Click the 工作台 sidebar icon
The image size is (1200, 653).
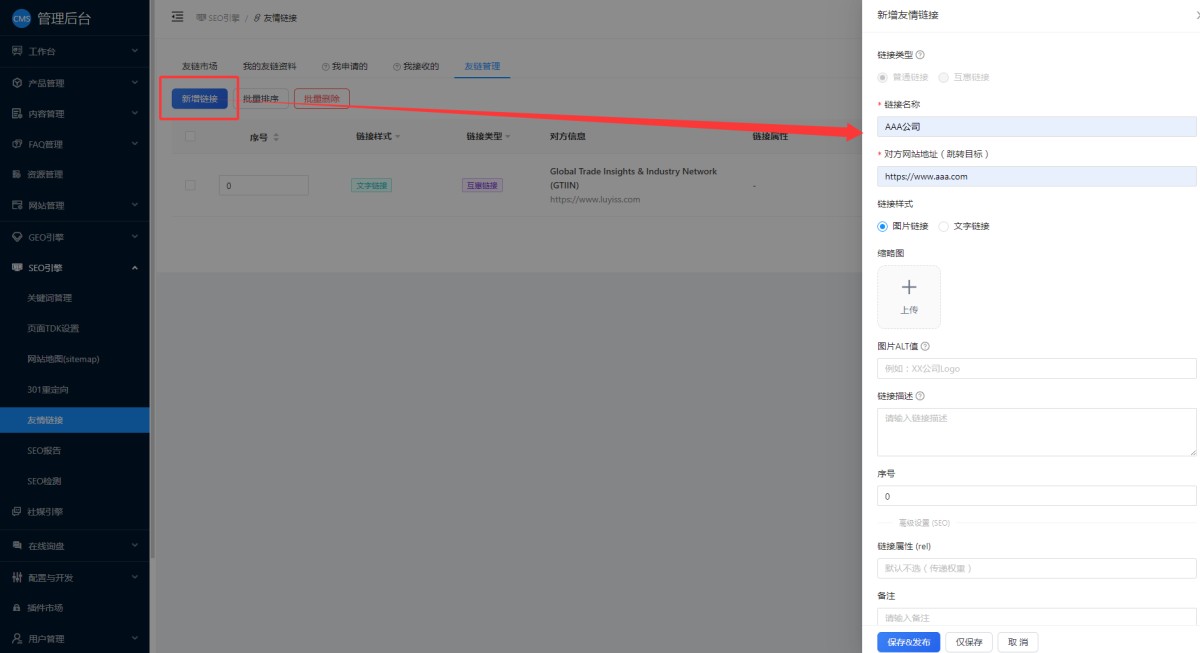[17, 51]
